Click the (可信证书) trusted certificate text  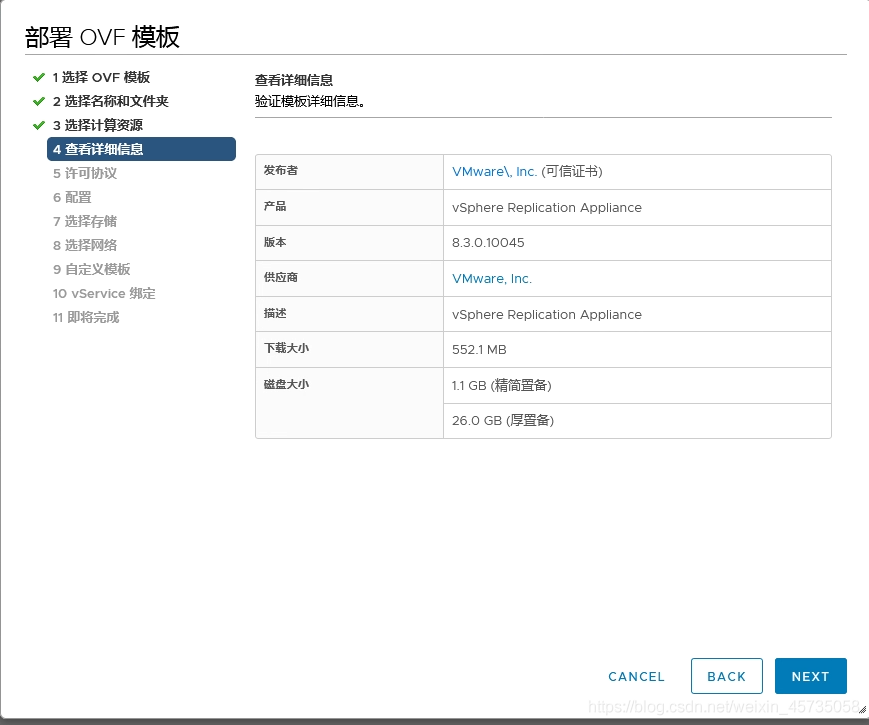(571, 171)
